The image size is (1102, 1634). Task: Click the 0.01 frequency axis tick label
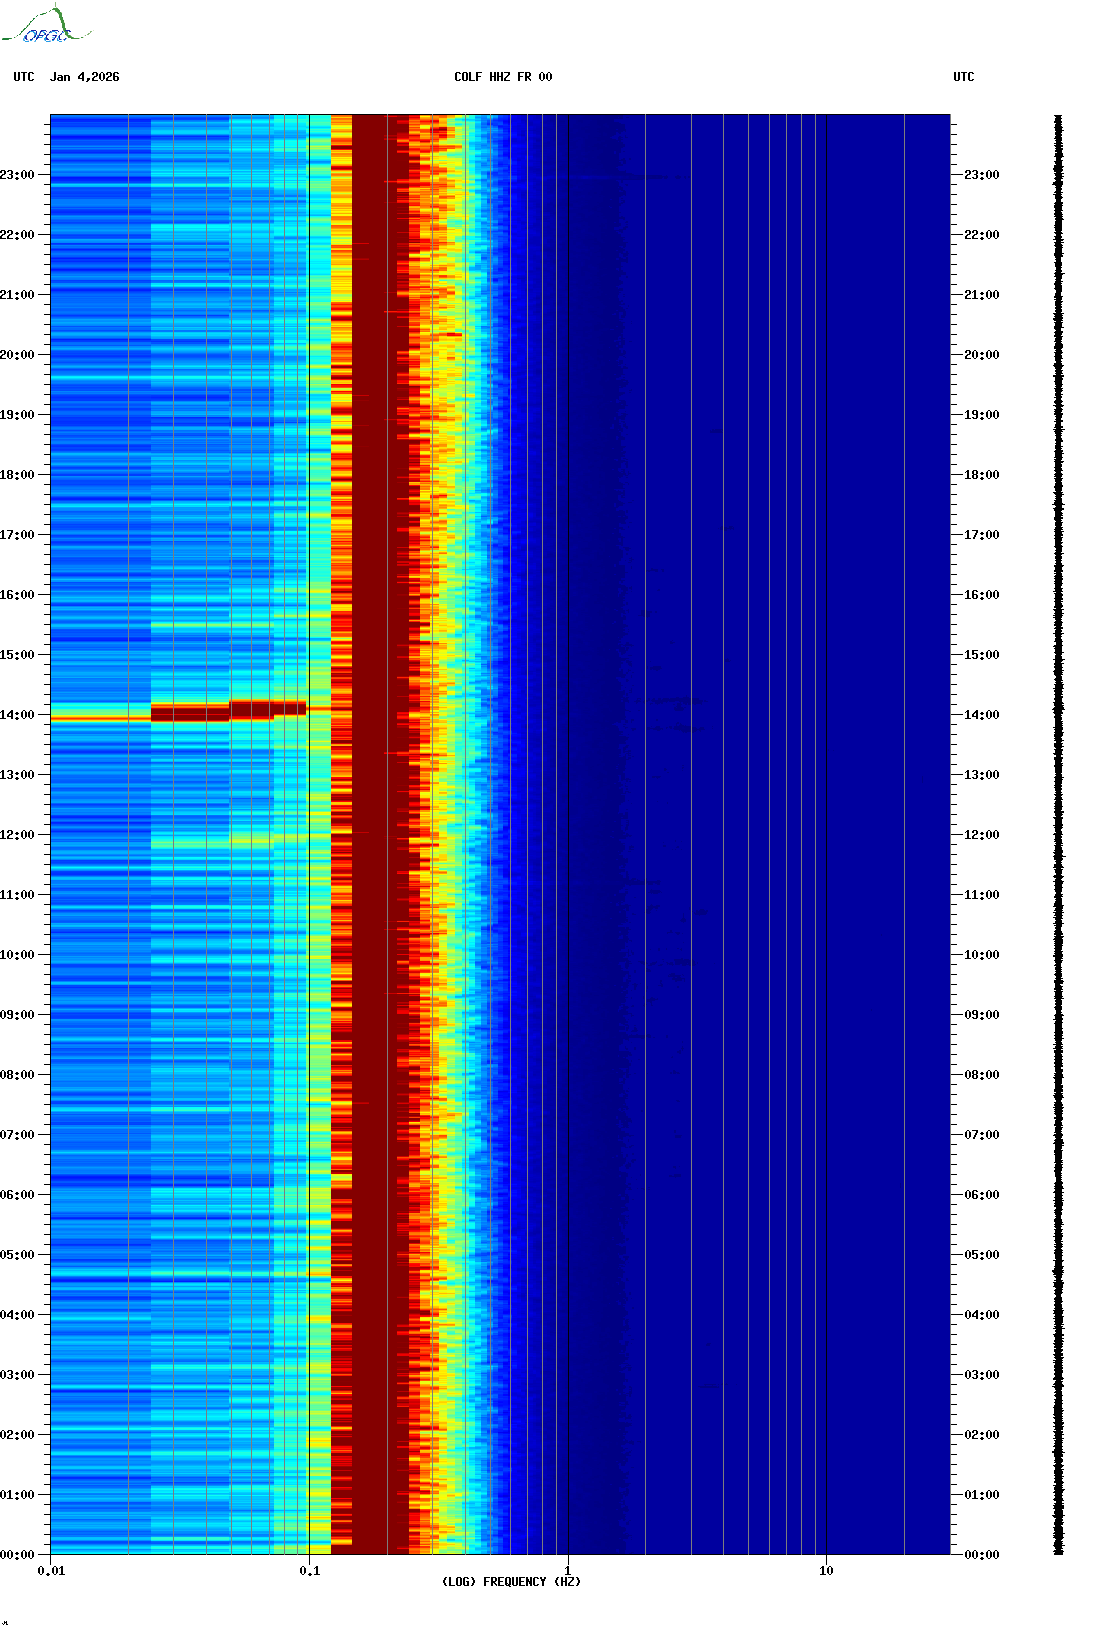click(x=51, y=1571)
